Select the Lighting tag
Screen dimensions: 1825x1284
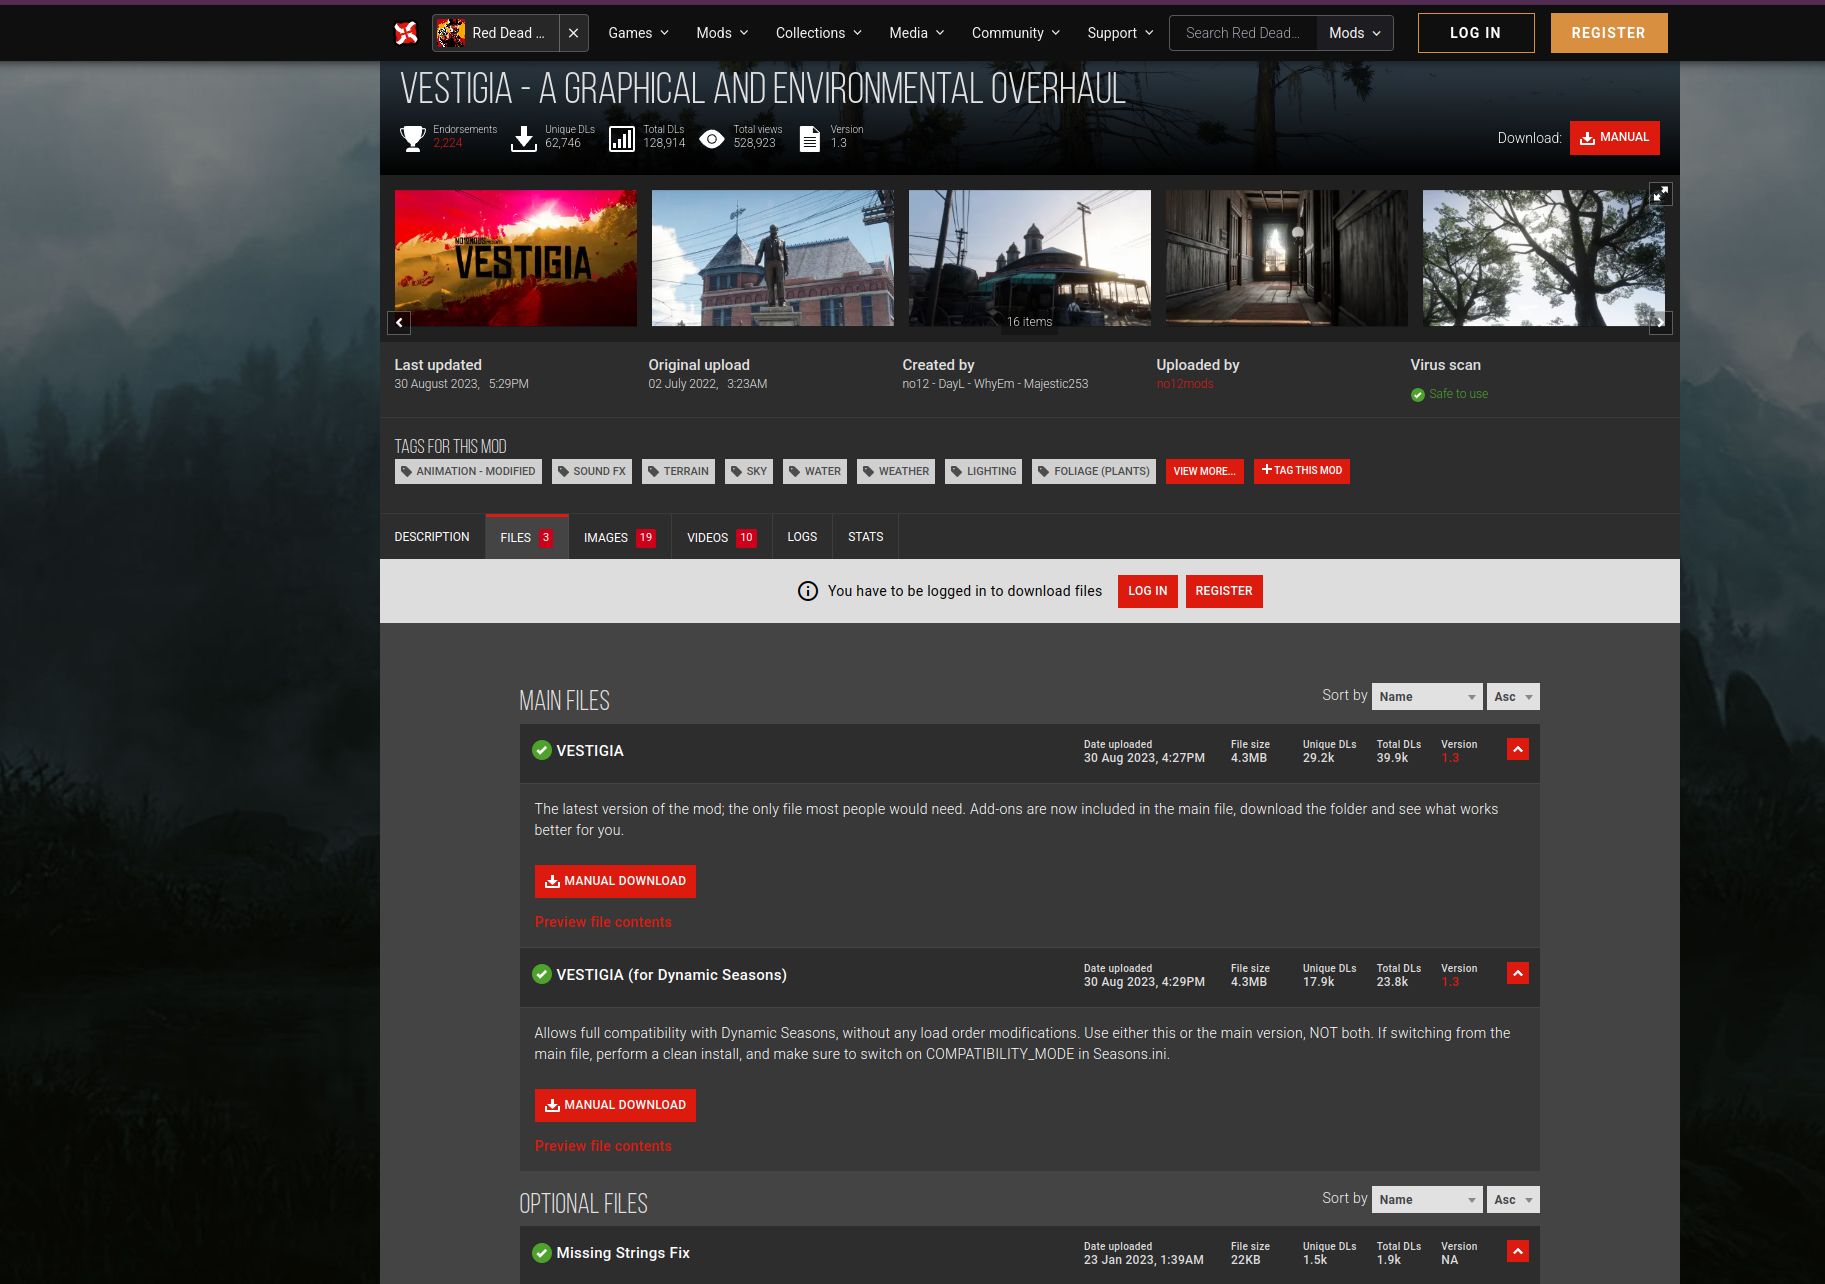(x=984, y=471)
